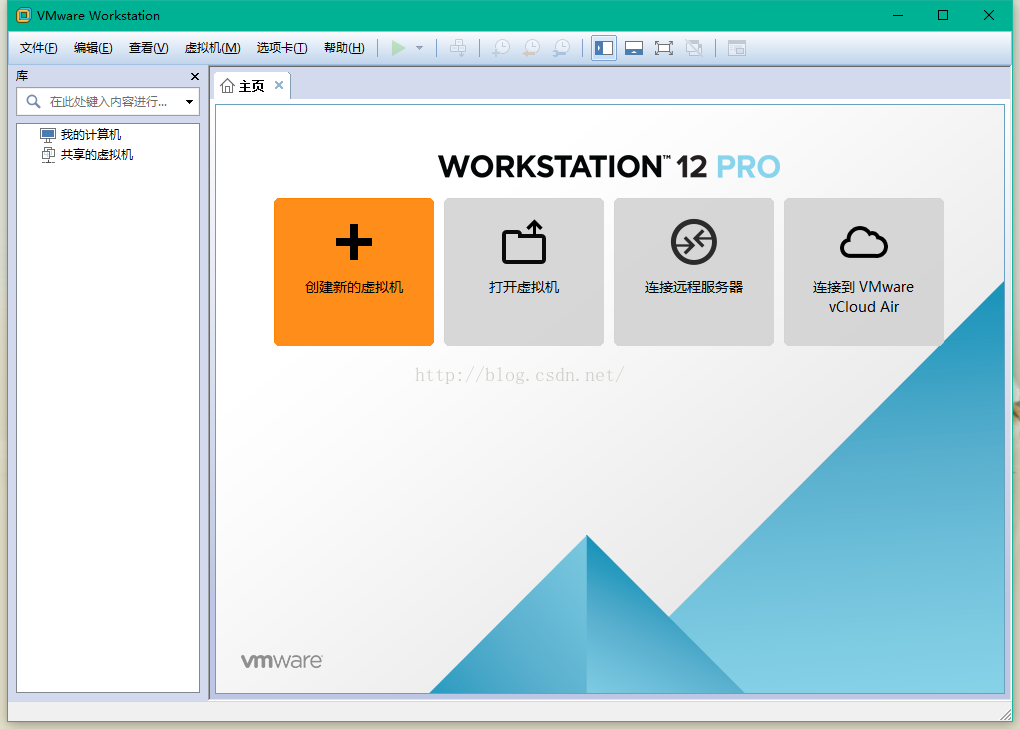Open the 帮助(H) menu

(344, 48)
